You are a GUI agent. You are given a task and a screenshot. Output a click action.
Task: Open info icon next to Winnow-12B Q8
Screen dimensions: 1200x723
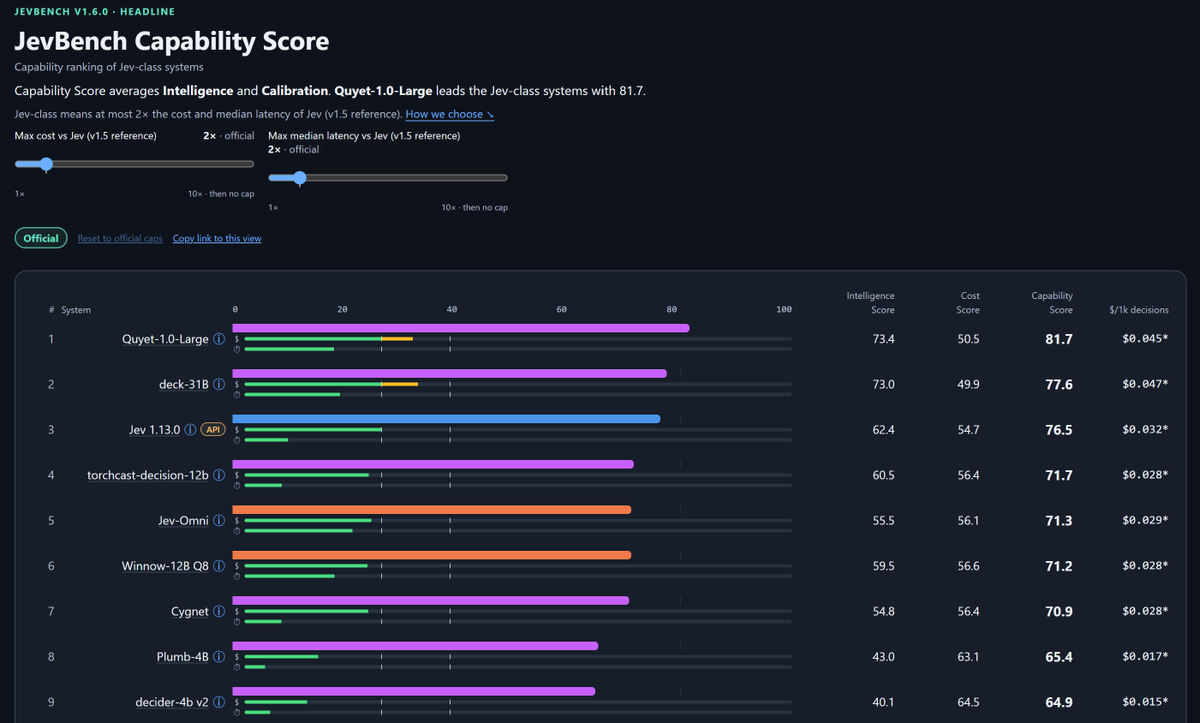tap(218, 566)
